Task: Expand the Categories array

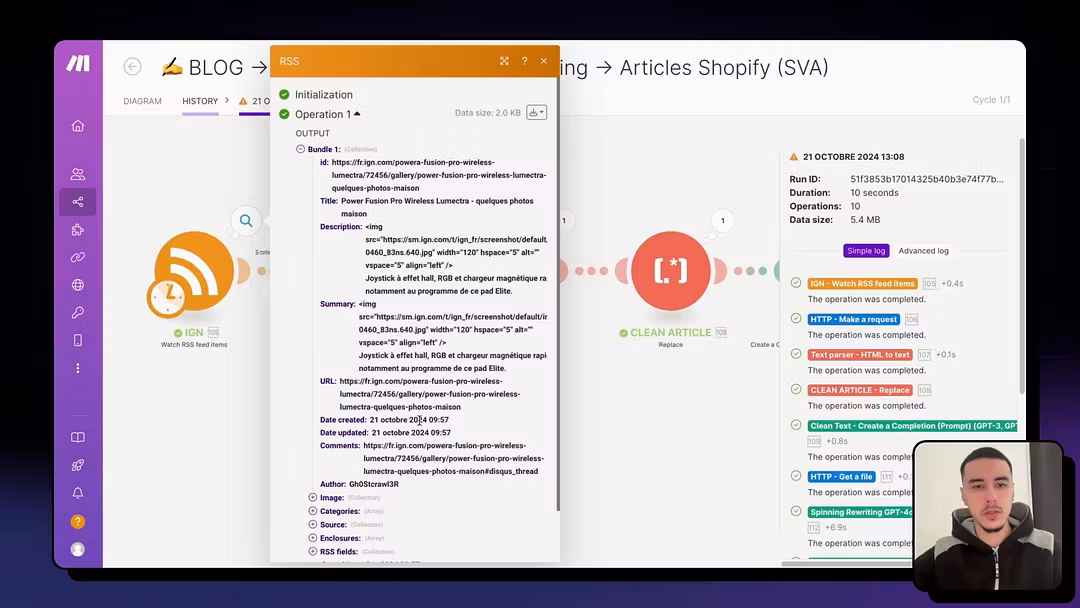Action: [x=313, y=511]
